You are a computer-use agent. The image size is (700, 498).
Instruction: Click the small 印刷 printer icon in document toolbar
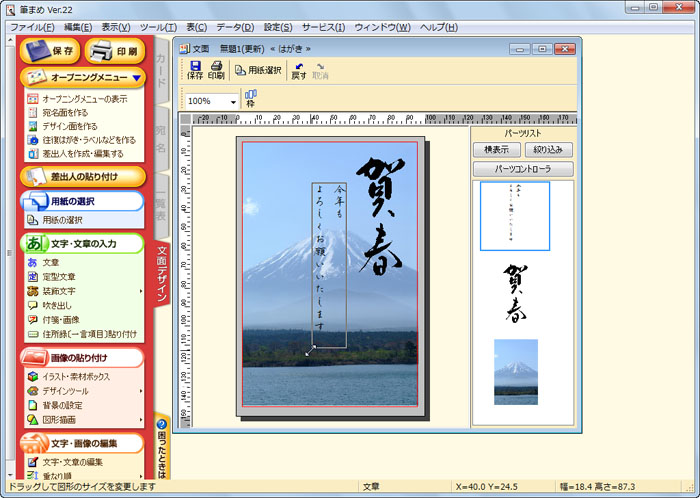[216, 69]
